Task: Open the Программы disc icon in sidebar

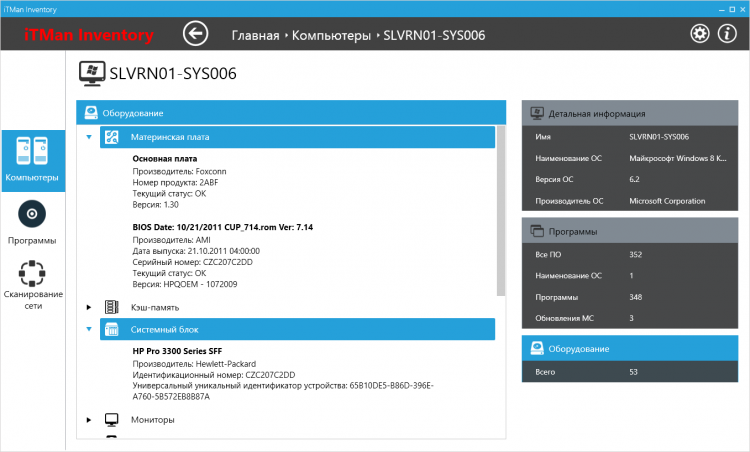Action: click(32, 214)
